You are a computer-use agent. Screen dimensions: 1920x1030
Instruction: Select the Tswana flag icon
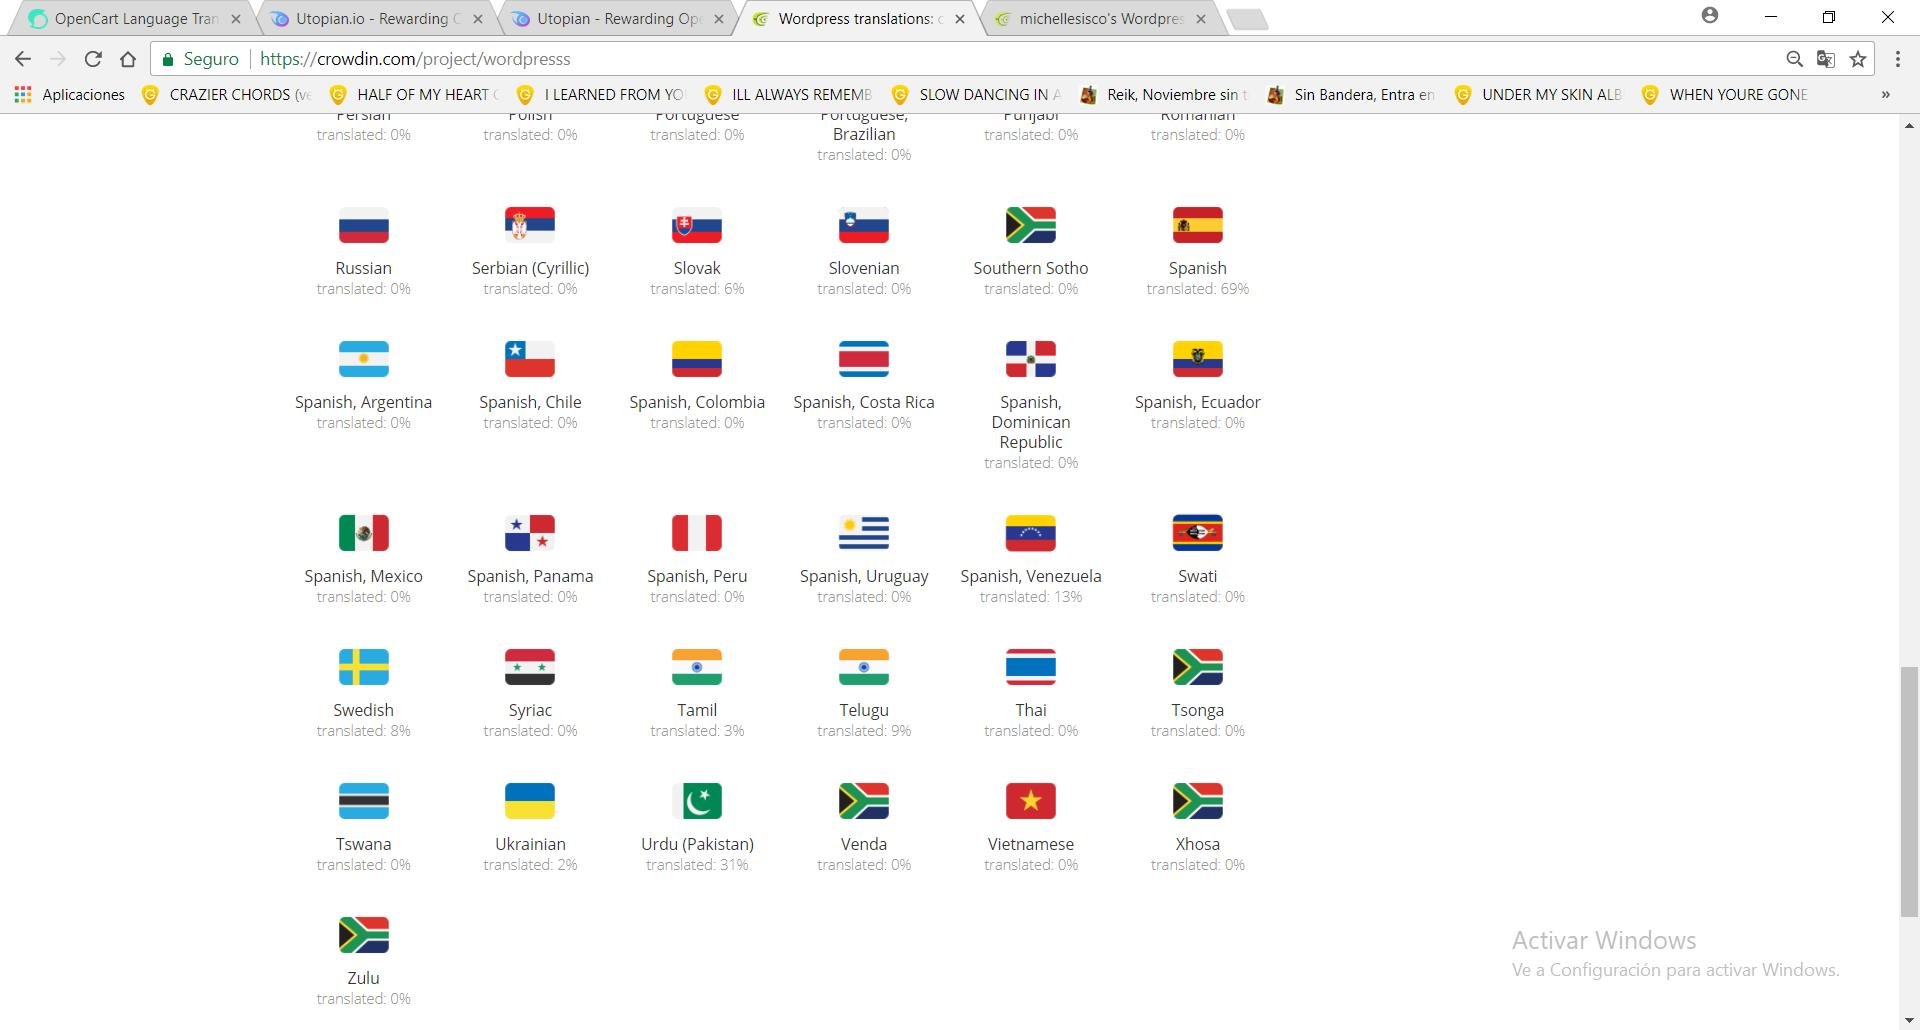(x=363, y=802)
